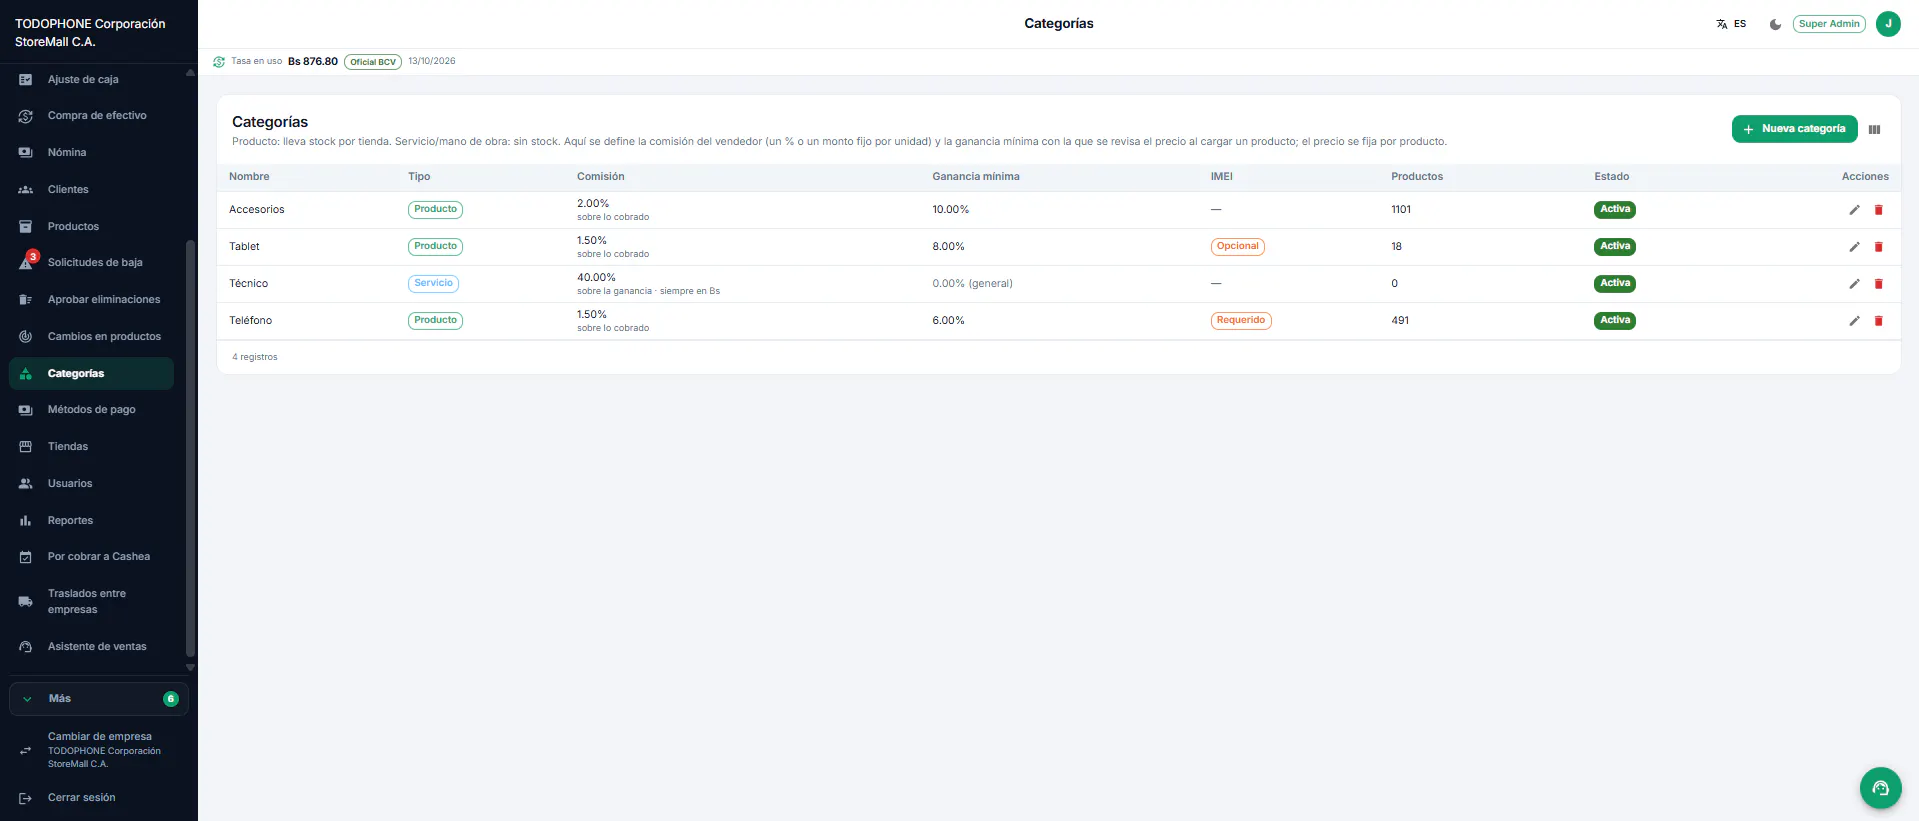The width and height of the screenshot is (1919, 821).
Task: Expand the Más menu section
Action: [x=99, y=699]
